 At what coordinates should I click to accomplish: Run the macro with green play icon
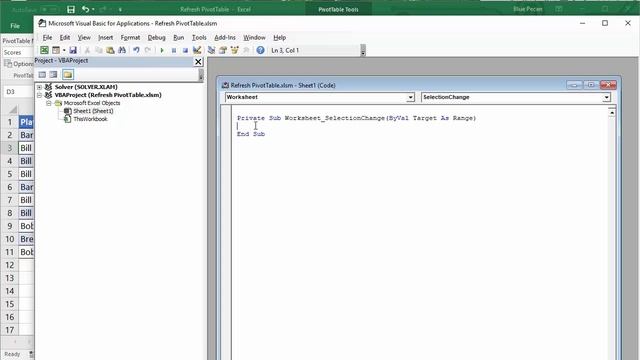coord(162,50)
